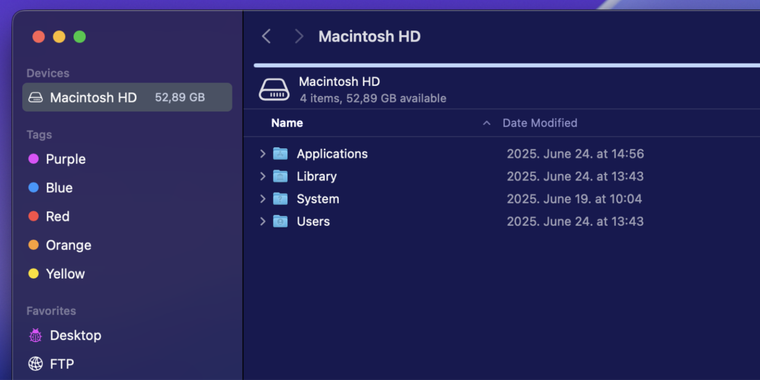The width and height of the screenshot is (760, 380).
Task: Select the Purple tag
Action: pos(57,159)
